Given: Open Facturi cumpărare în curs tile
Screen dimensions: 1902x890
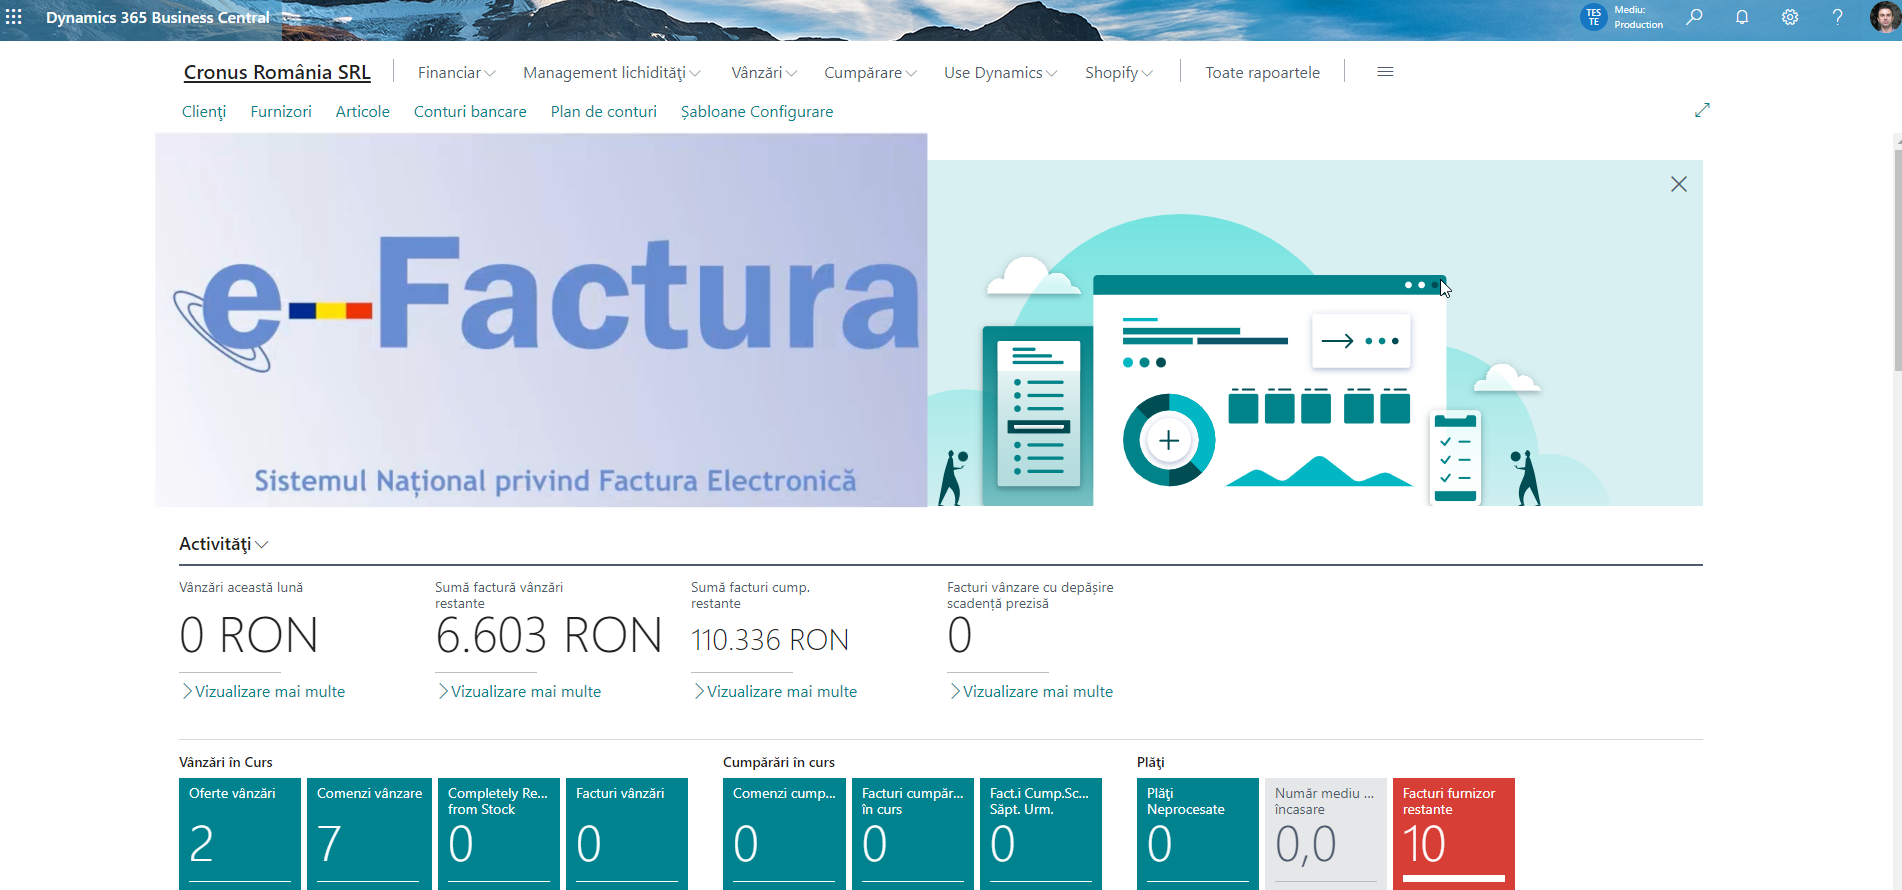Looking at the screenshot, I should pyautogui.click(x=913, y=834).
